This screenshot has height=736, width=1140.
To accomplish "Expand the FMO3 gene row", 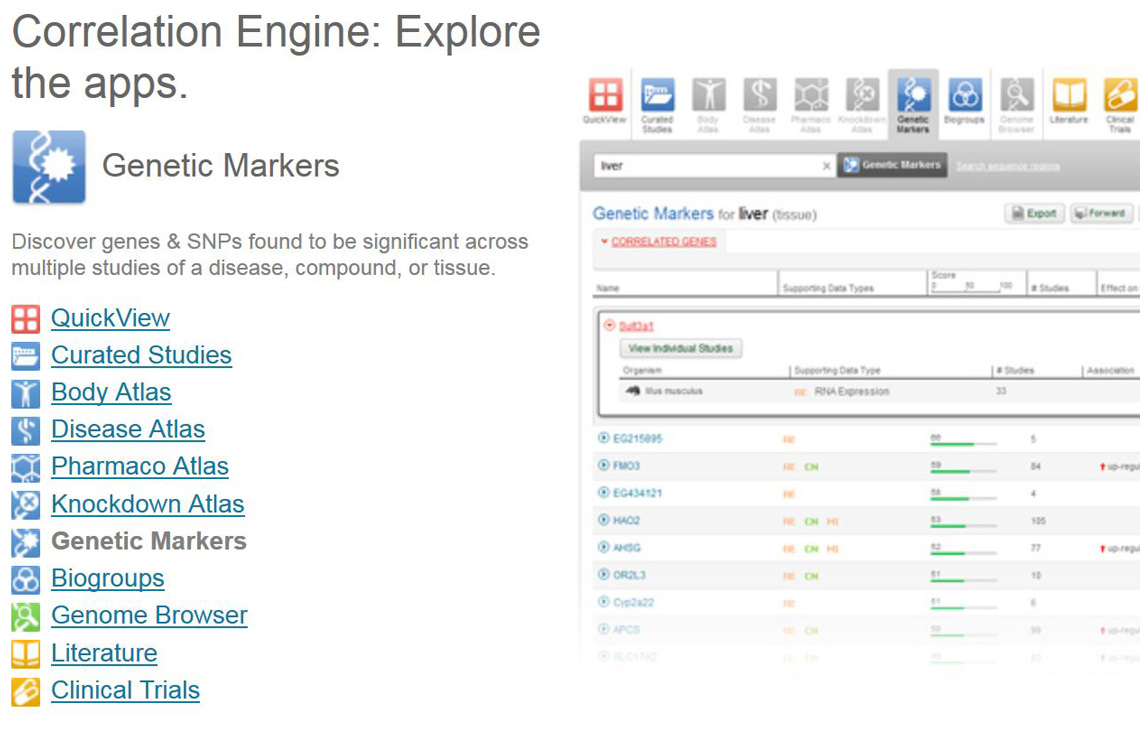I will [x=603, y=466].
